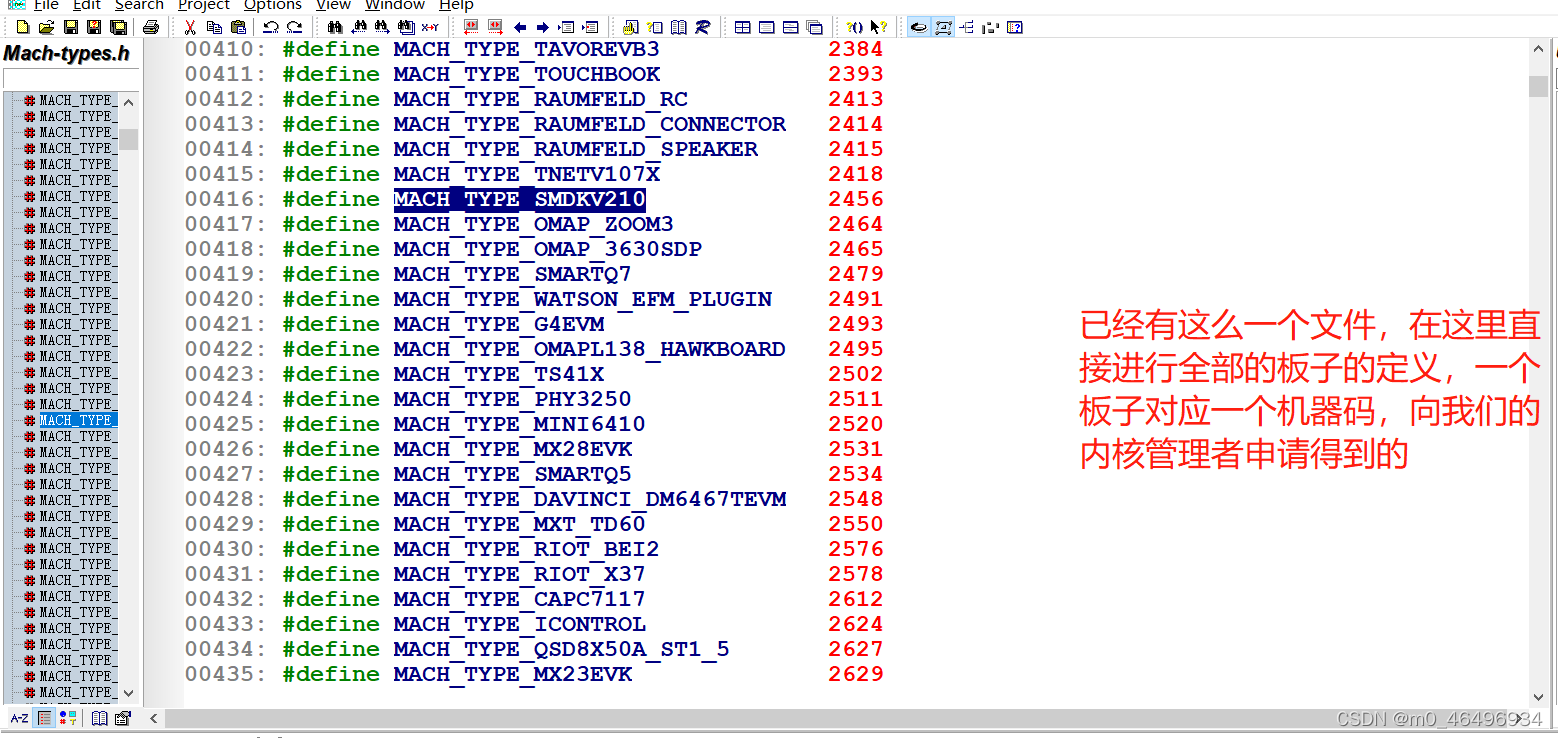Cut selection with the scissors icon
The height and width of the screenshot is (738, 1558).
(x=189, y=27)
